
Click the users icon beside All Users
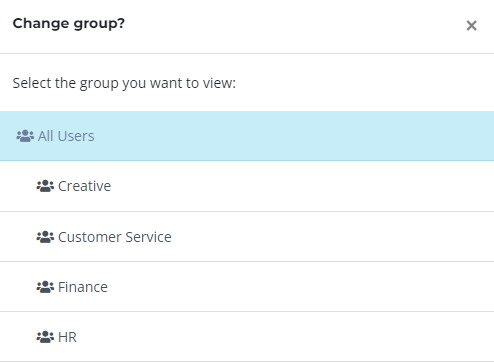[25, 136]
